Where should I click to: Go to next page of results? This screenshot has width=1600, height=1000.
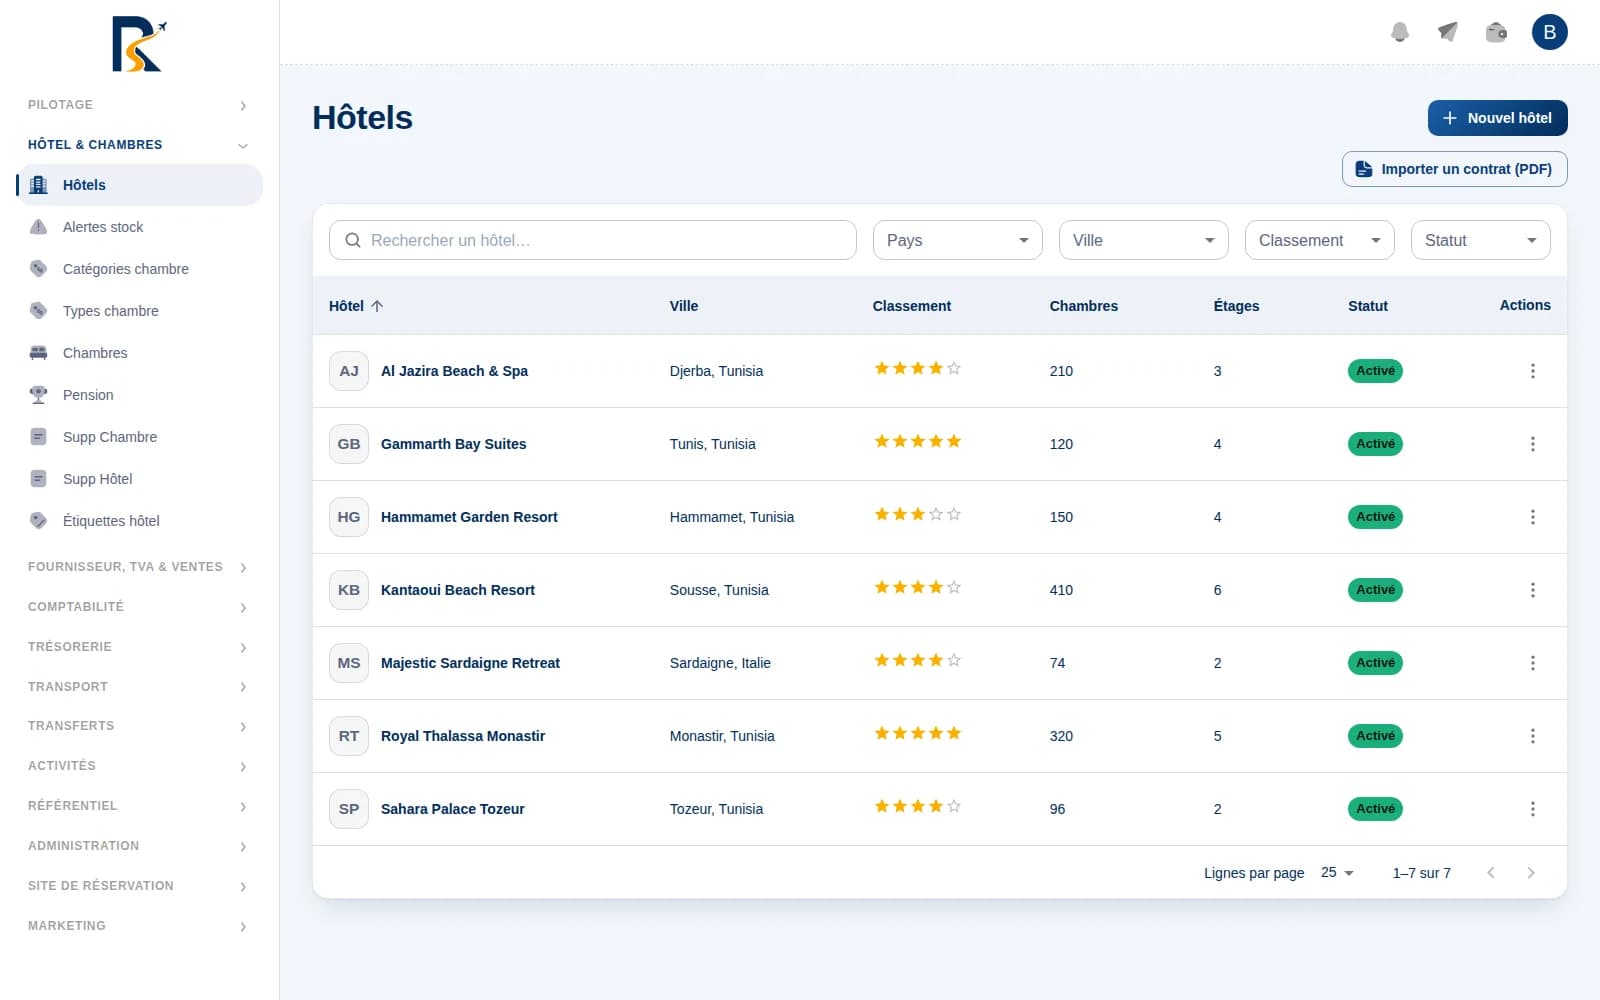pyautogui.click(x=1530, y=873)
